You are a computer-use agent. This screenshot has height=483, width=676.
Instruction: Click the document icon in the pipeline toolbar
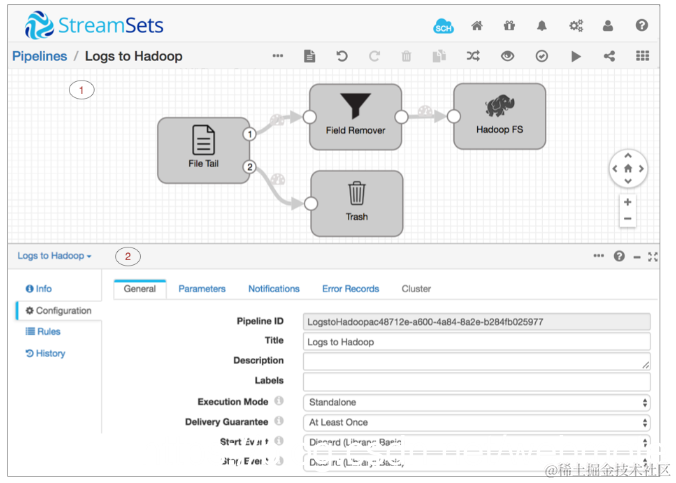(x=310, y=56)
